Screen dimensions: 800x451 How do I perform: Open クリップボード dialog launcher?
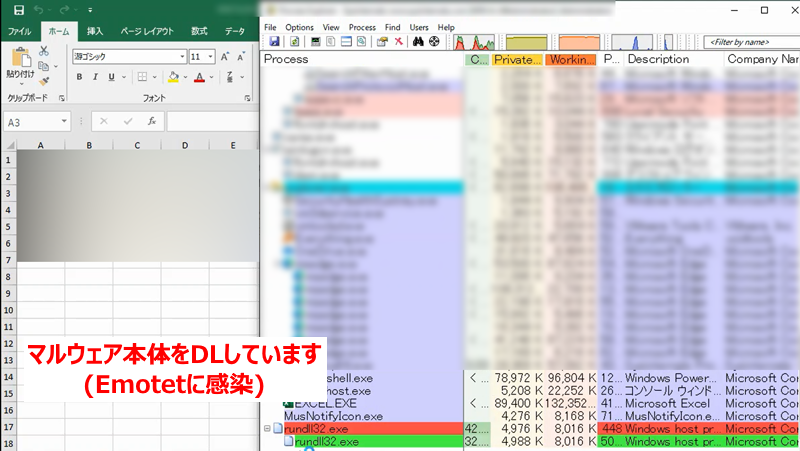[x=62, y=98]
